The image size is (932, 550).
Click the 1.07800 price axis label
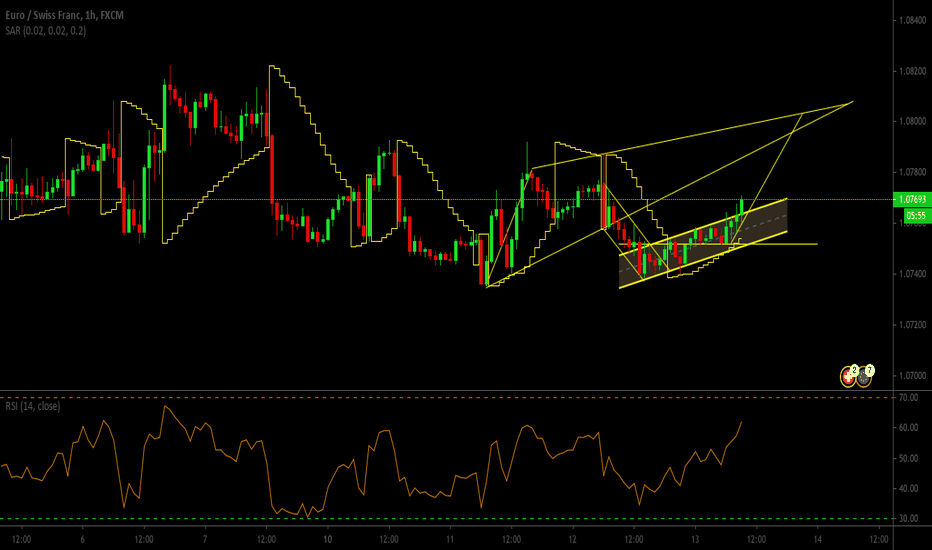(912, 172)
